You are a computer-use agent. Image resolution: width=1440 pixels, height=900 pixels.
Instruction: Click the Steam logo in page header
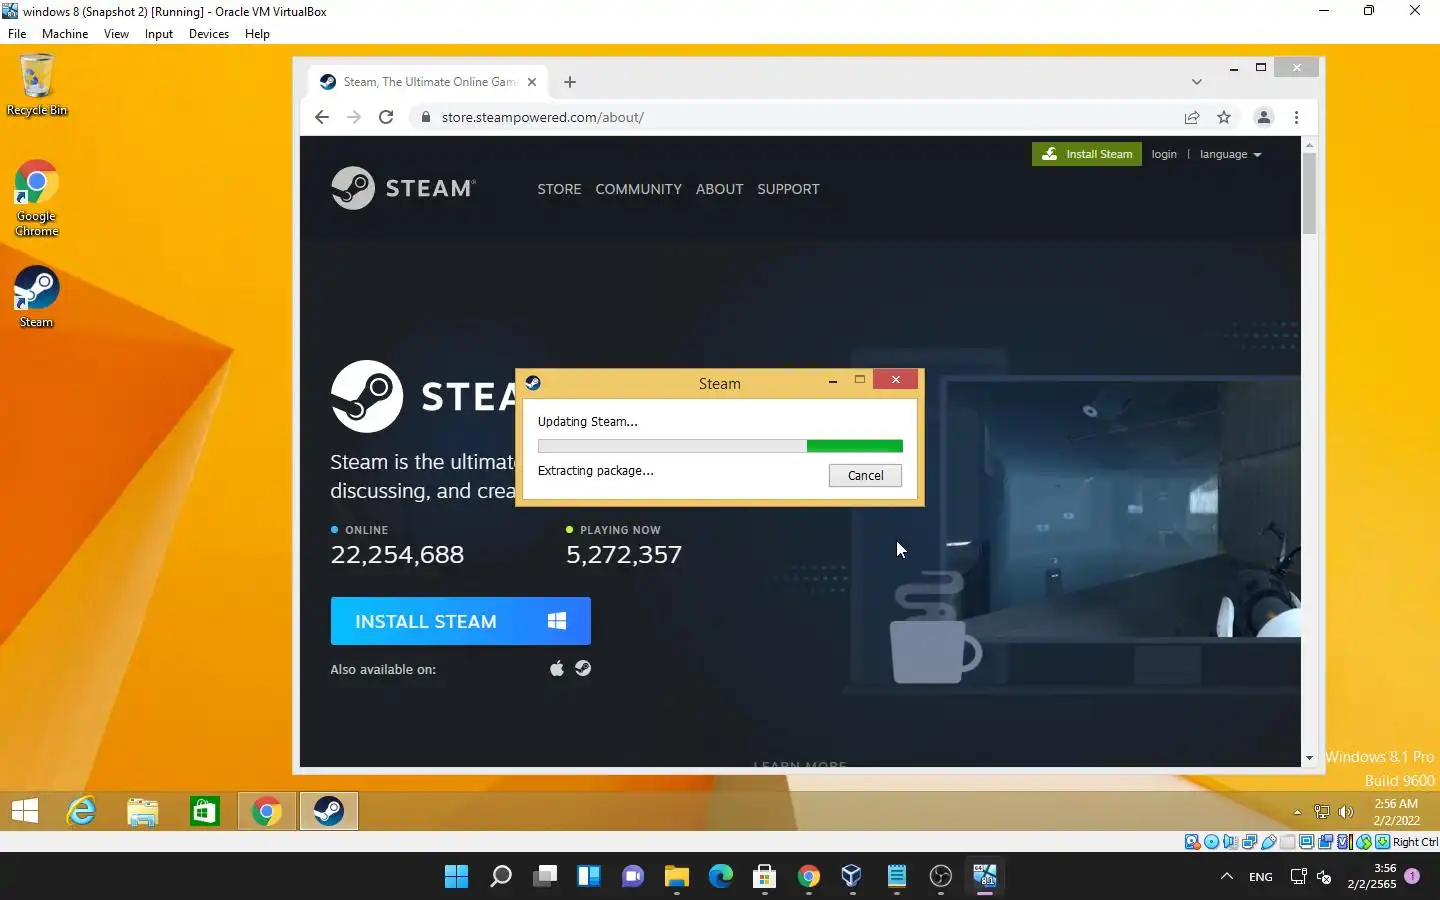click(x=403, y=188)
